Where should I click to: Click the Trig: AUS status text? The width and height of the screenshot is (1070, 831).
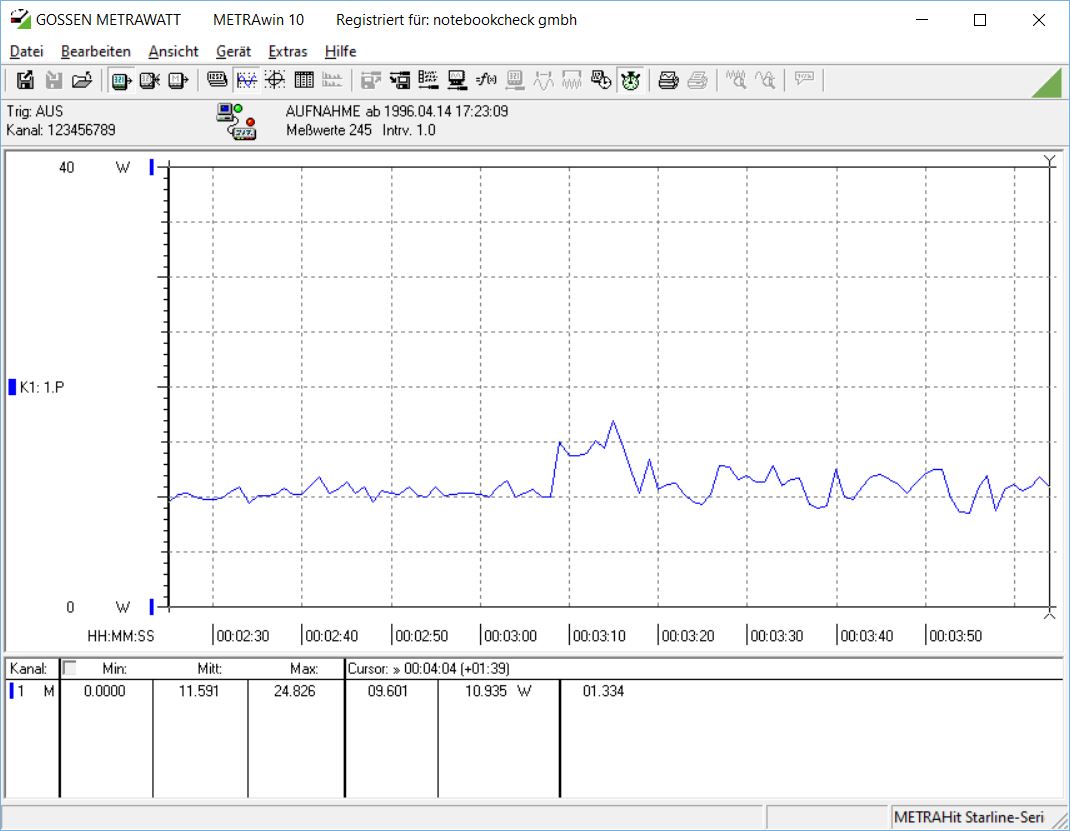tap(35, 111)
